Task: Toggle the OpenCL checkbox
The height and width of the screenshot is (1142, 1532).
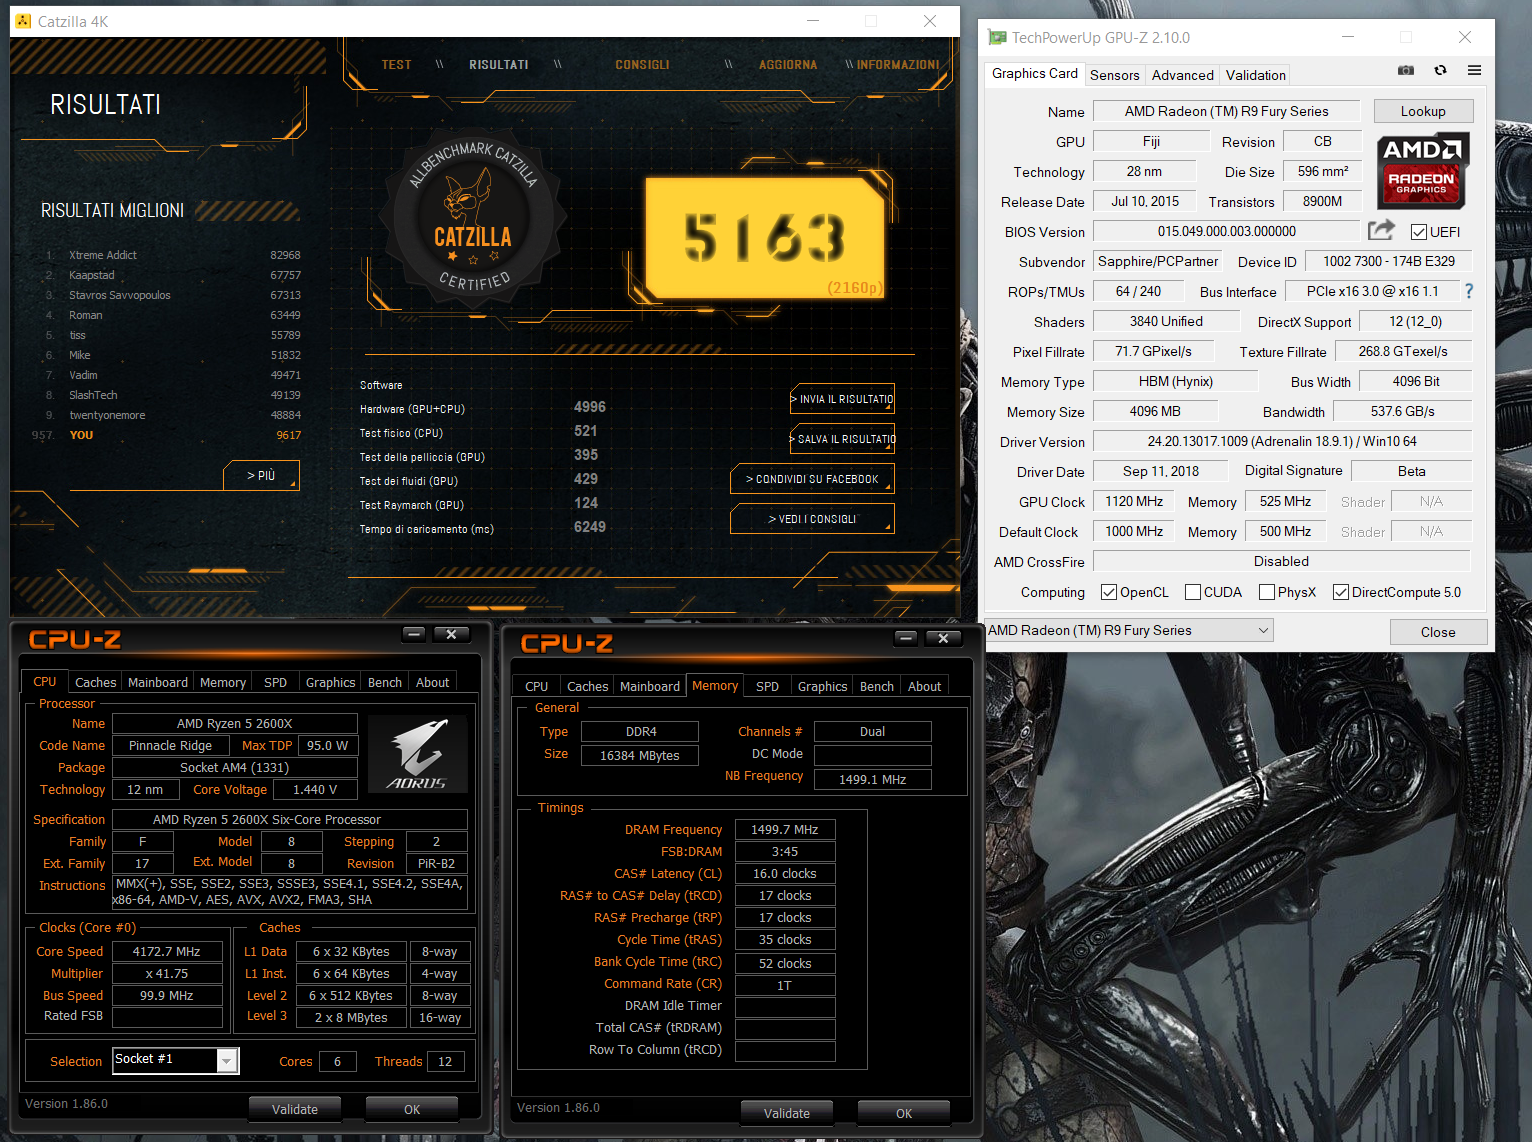Action: point(1109,592)
